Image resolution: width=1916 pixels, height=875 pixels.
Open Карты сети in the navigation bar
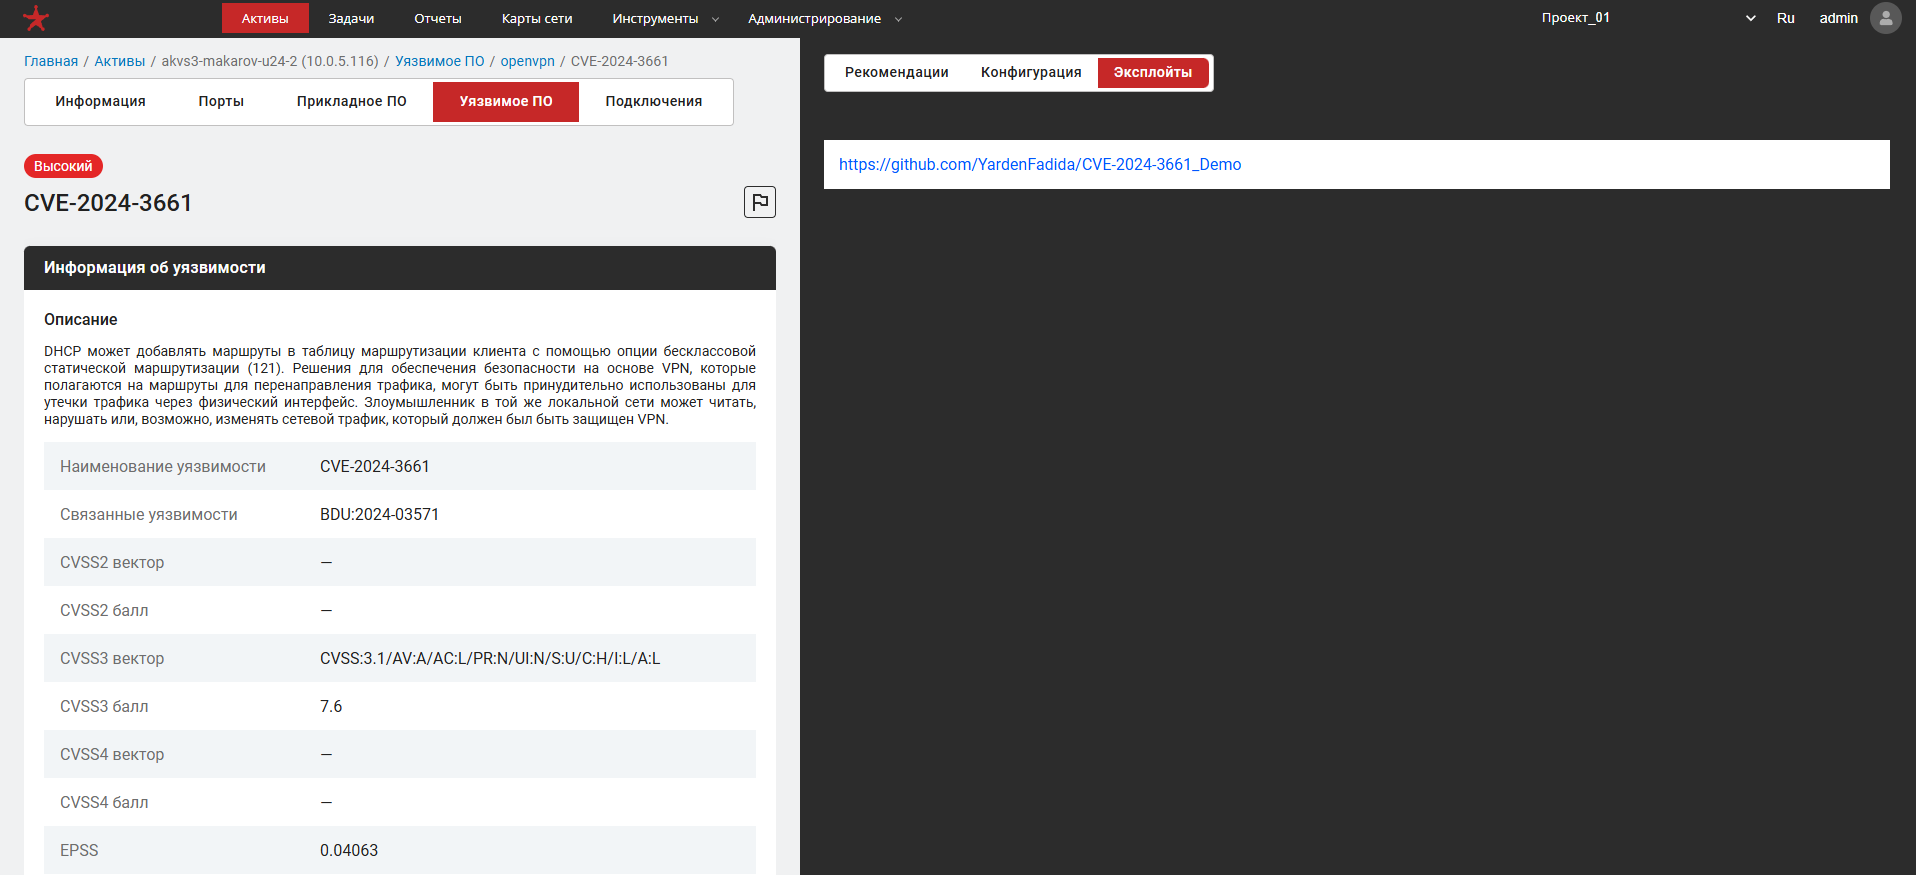537,18
